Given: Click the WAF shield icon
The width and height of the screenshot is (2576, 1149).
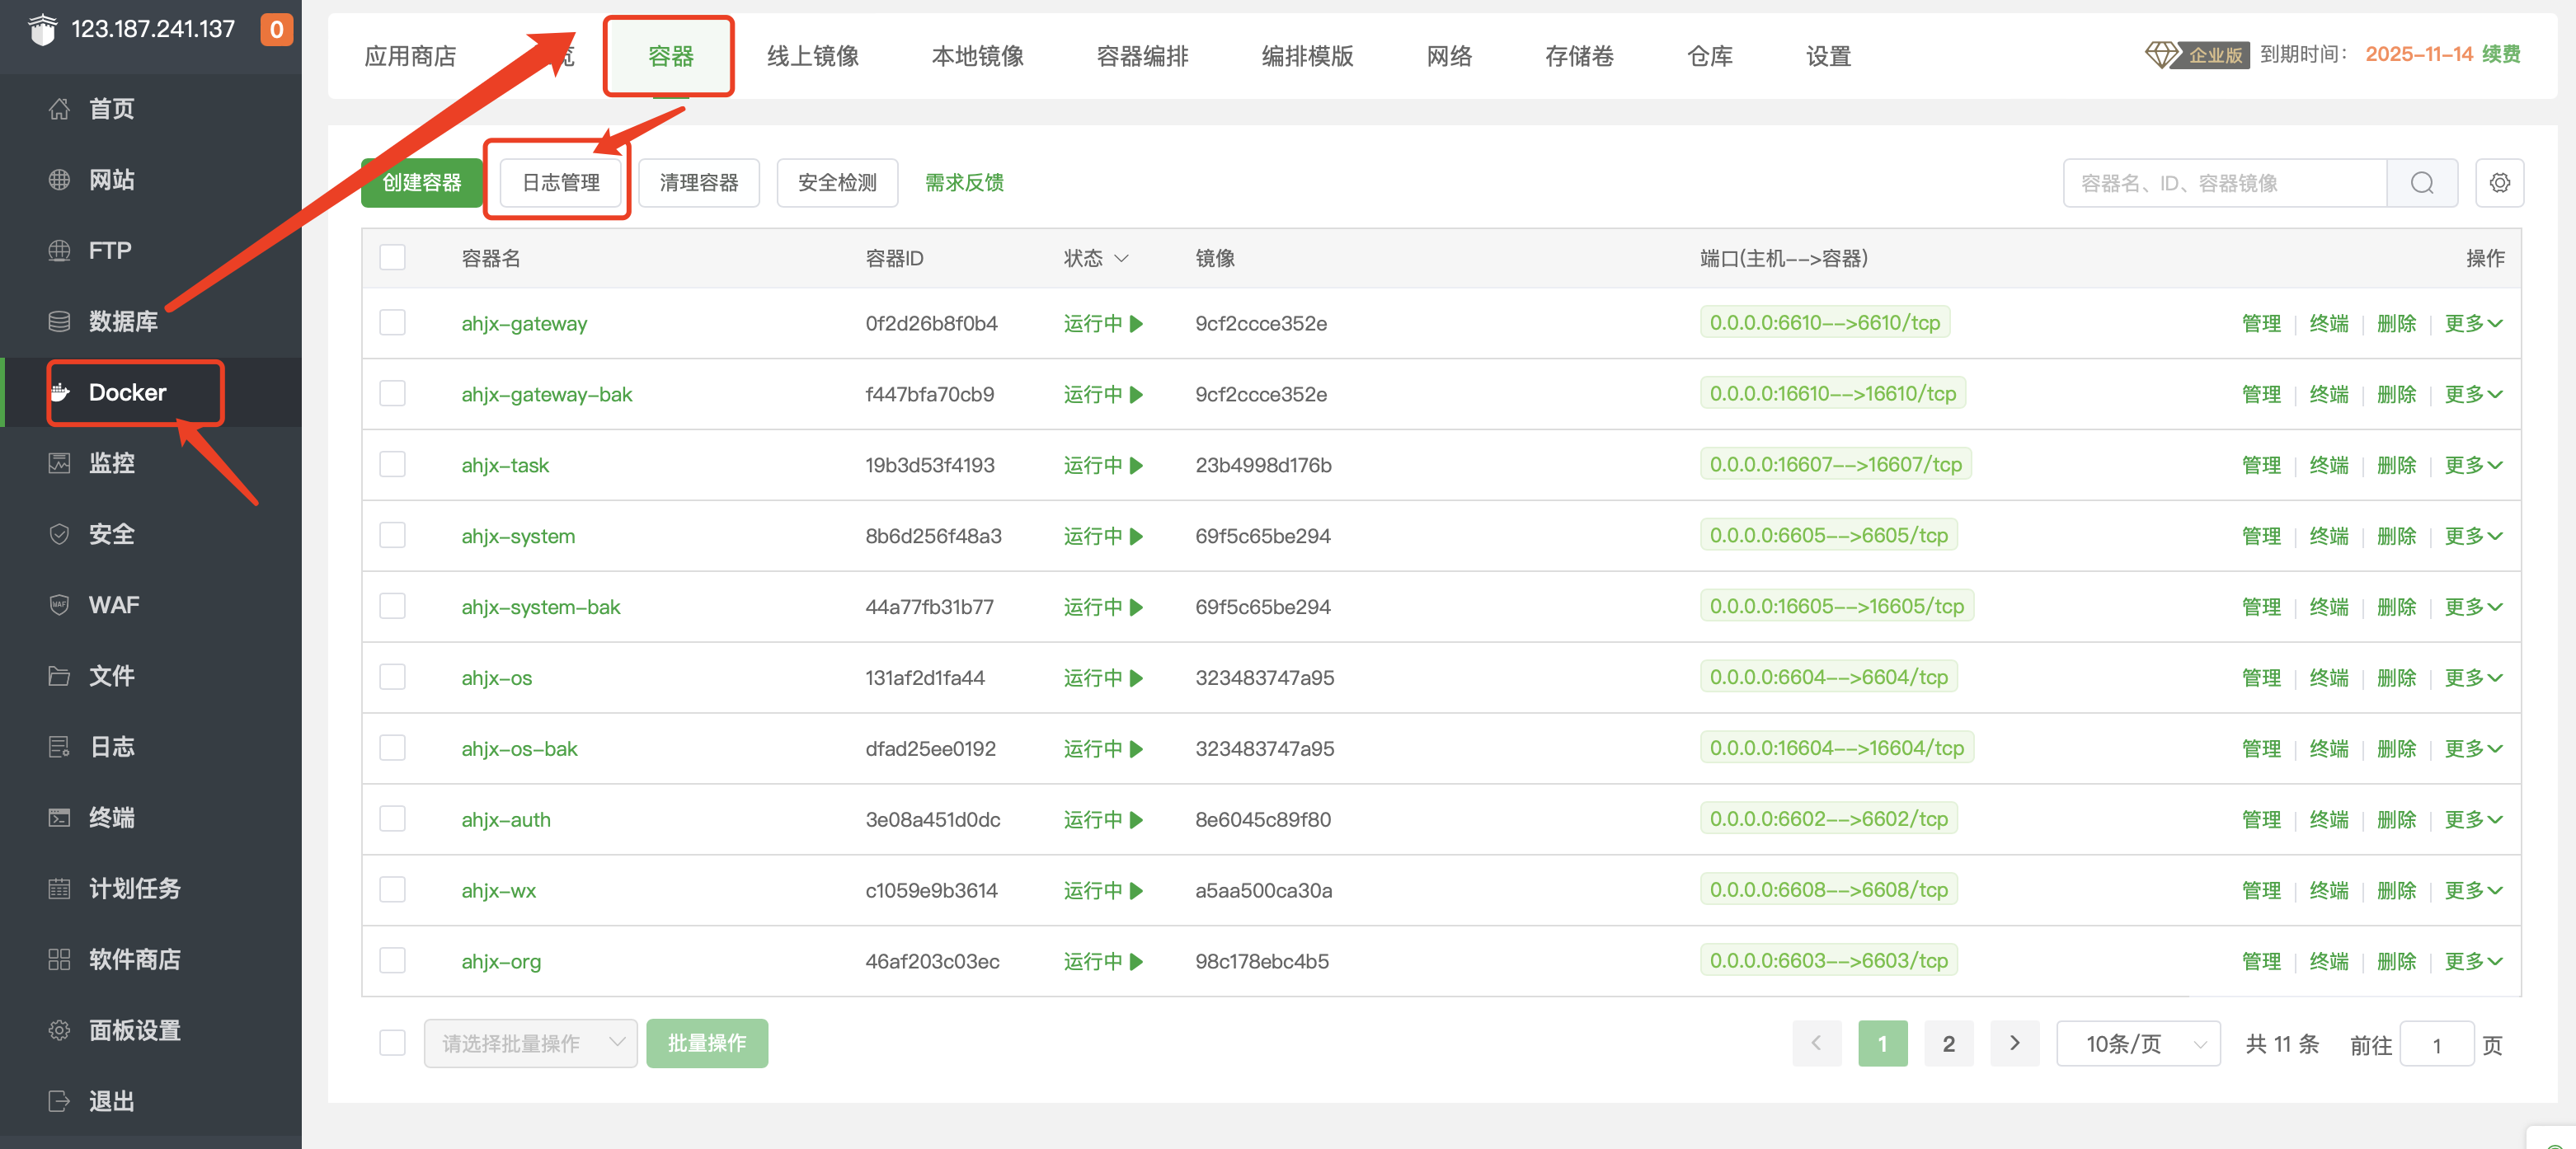Looking at the screenshot, I should [59, 605].
